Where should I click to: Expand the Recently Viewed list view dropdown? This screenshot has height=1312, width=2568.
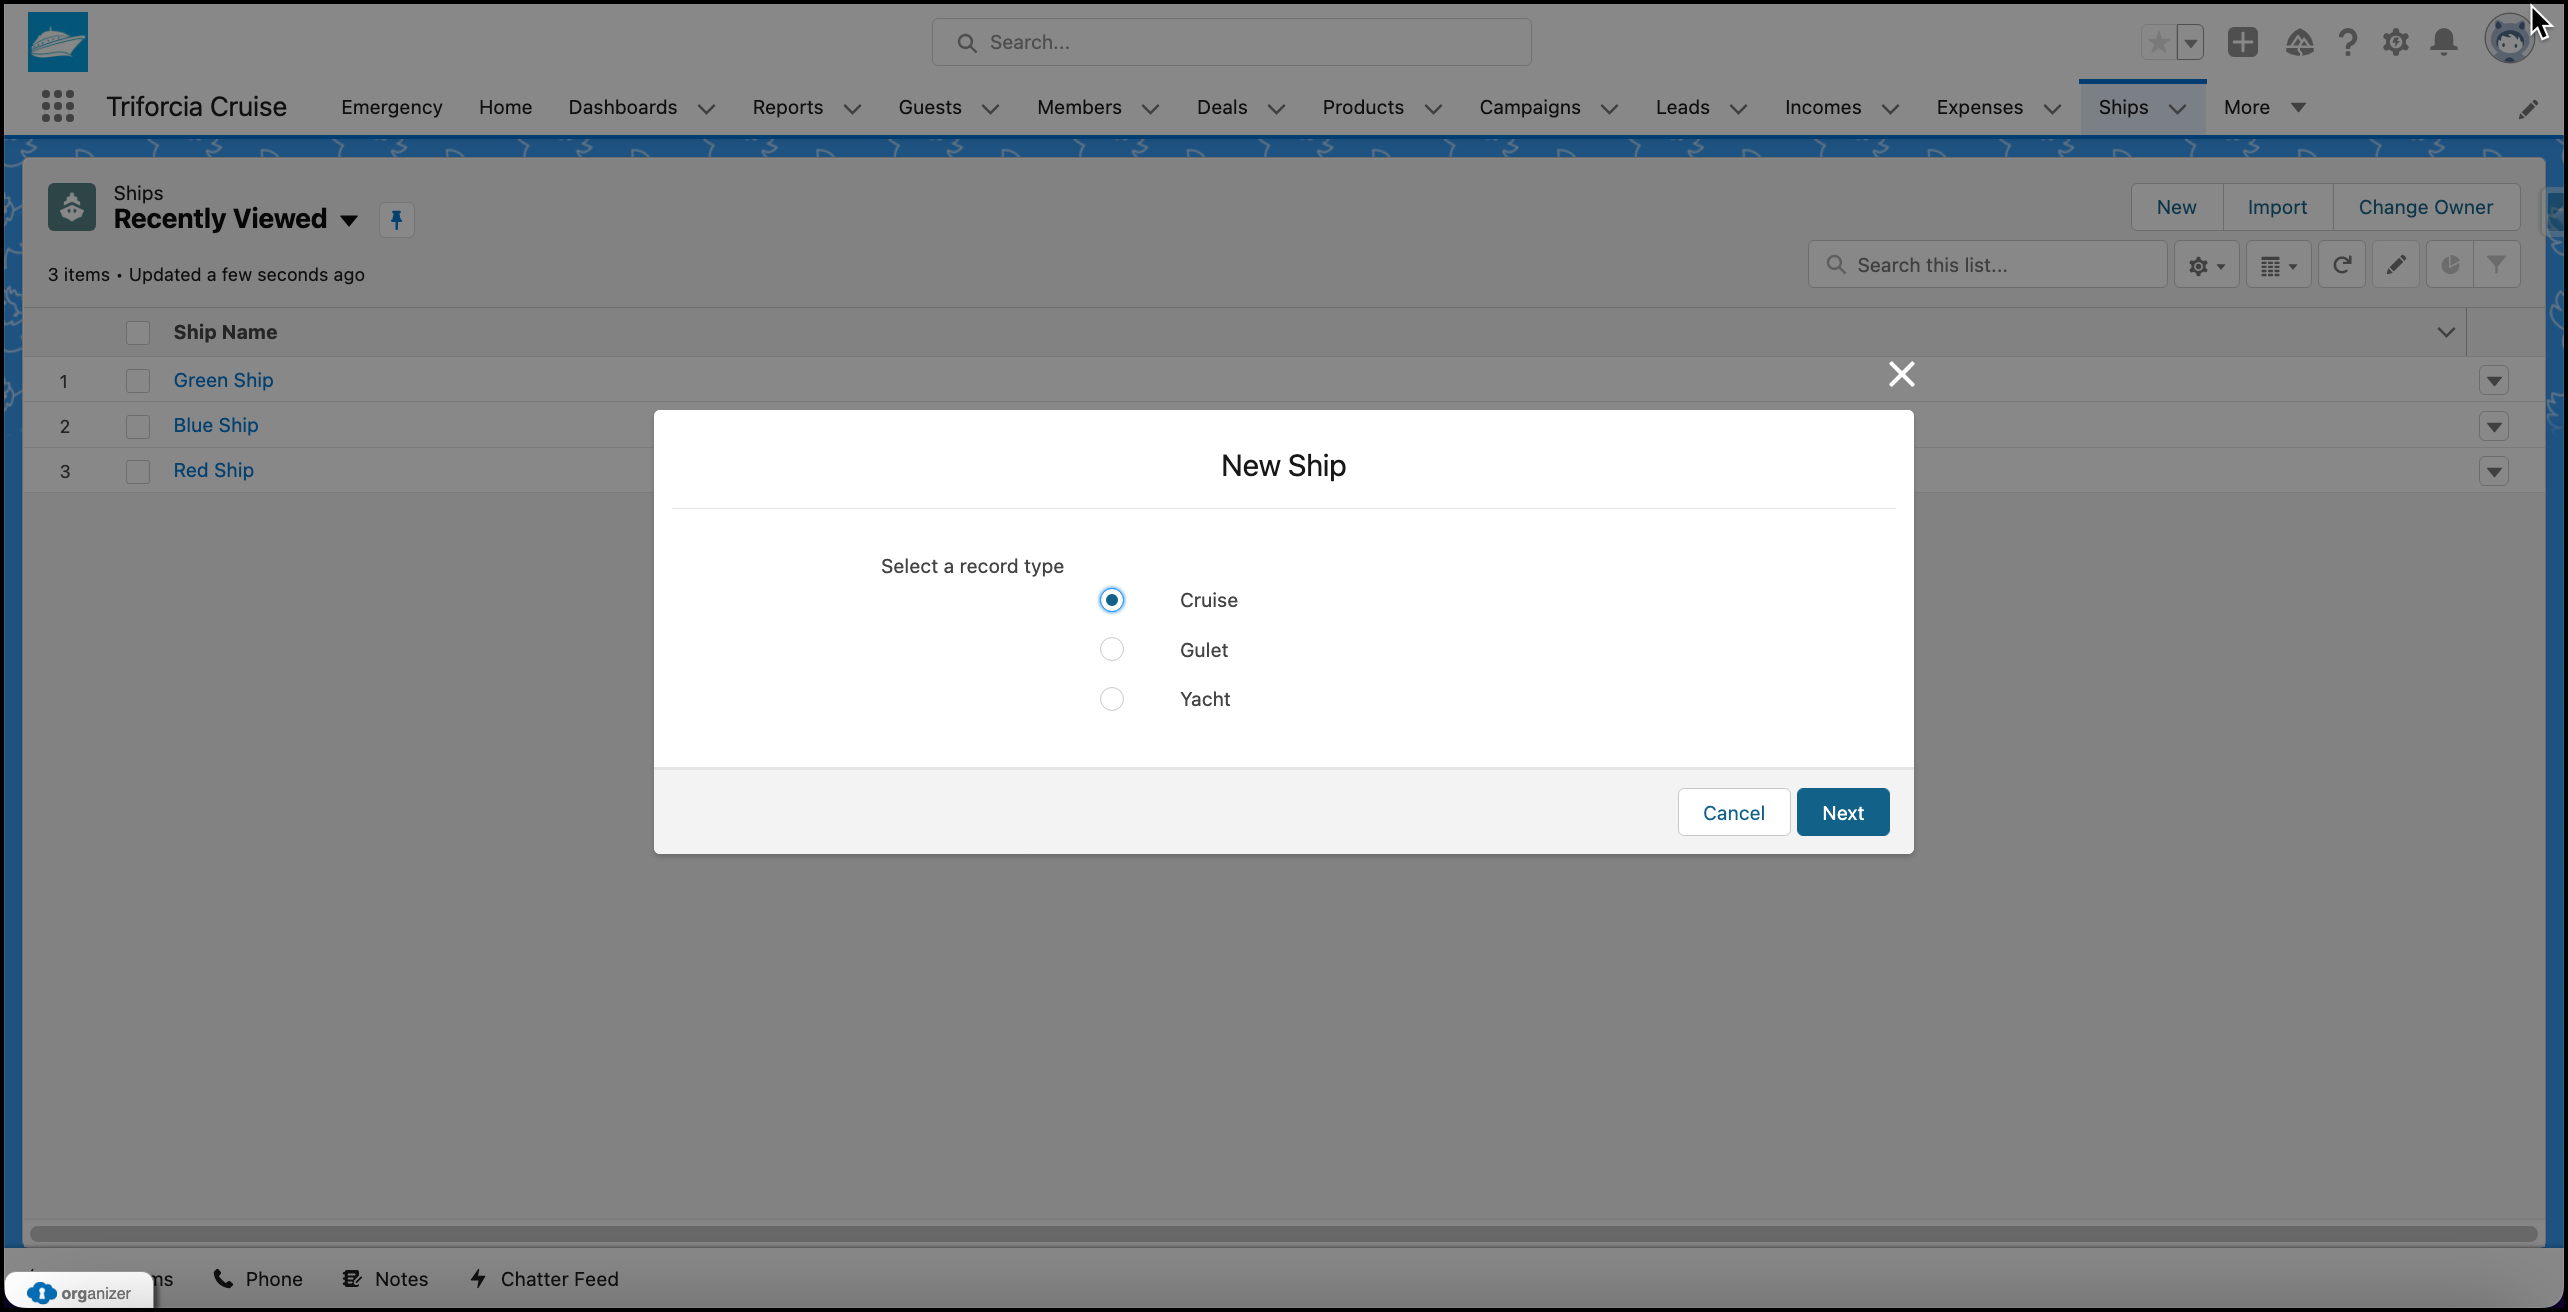(349, 220)
